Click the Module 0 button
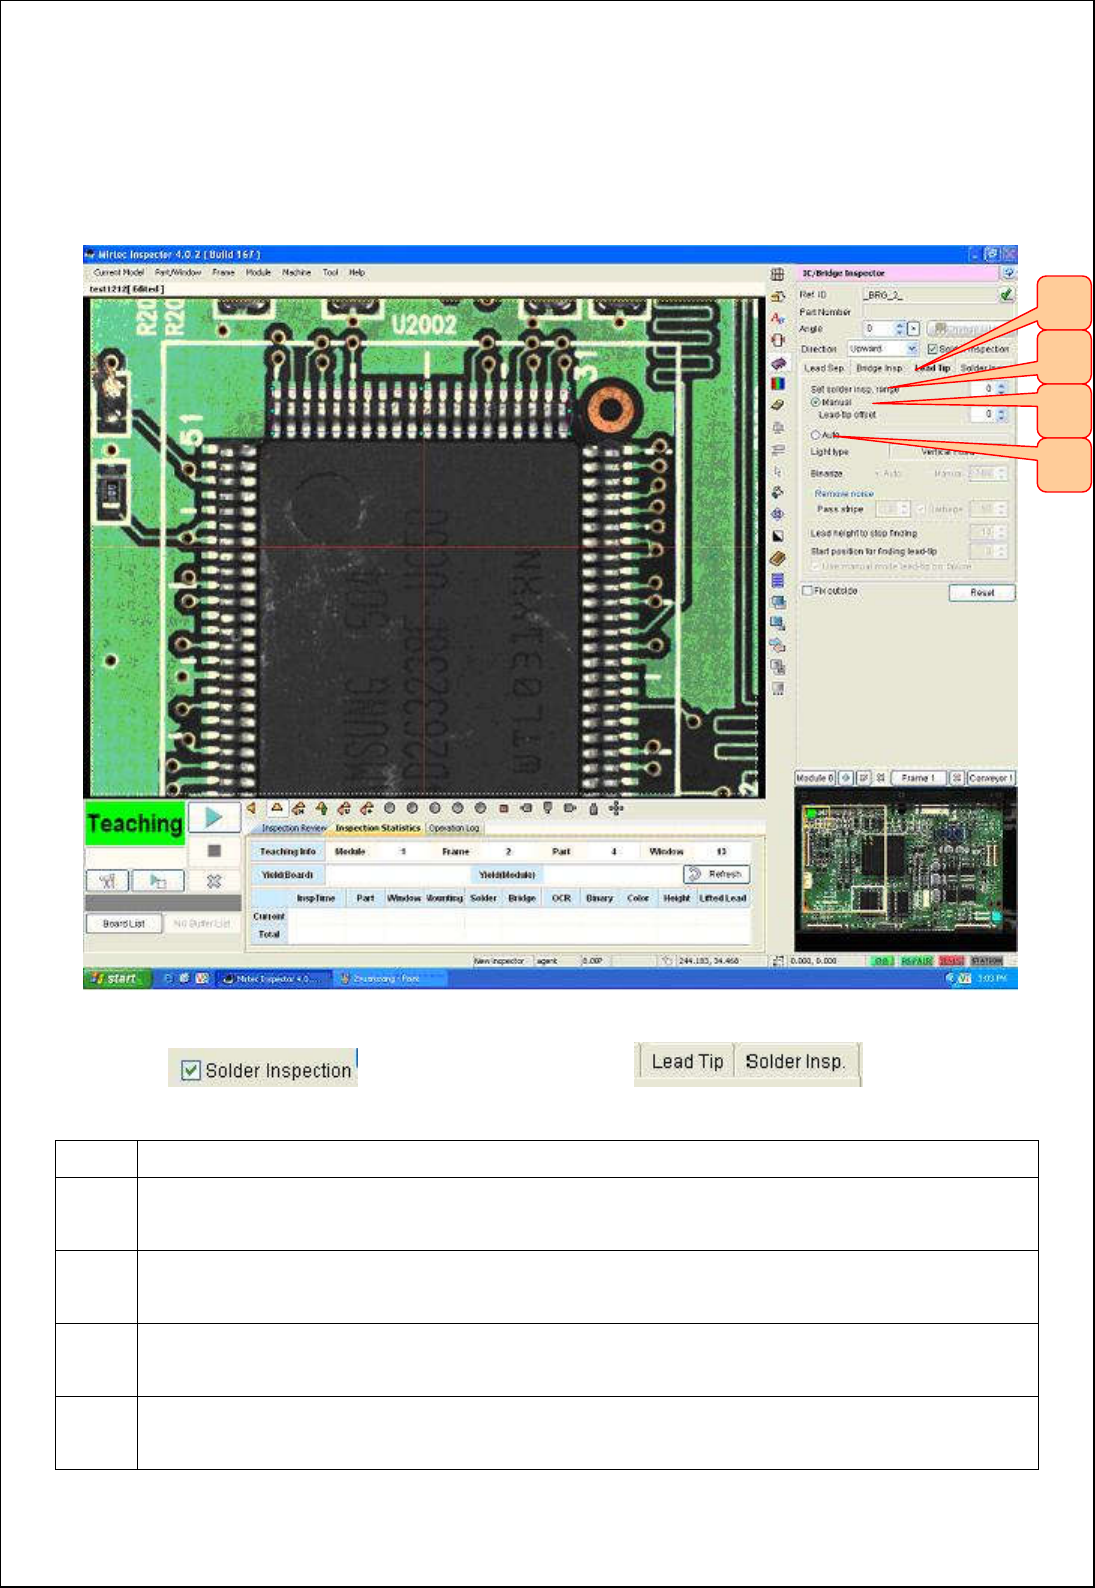The image size is (1095, 1588). coord(815,777)
